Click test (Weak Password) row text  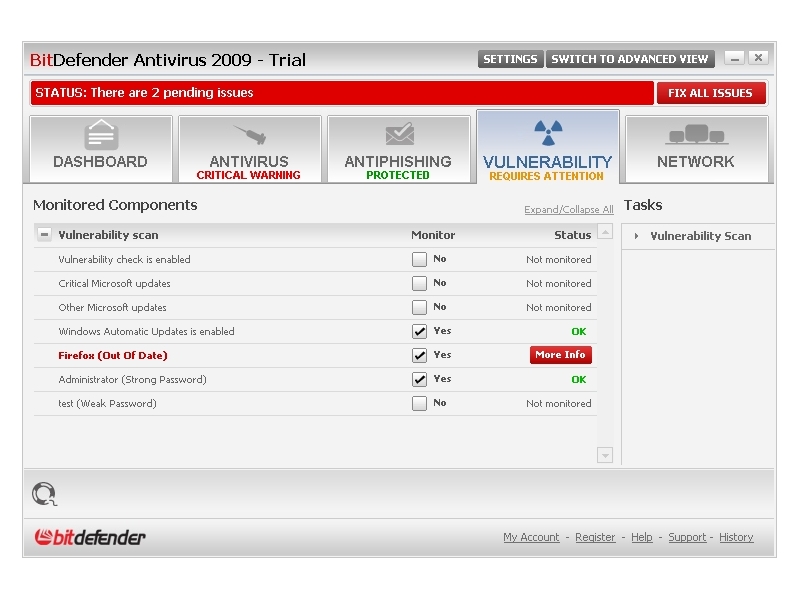click(x=107, y=404)
